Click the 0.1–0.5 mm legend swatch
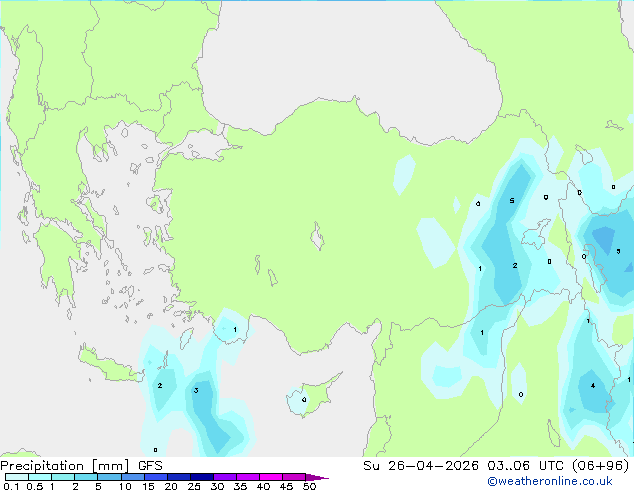 pos(17,477)
